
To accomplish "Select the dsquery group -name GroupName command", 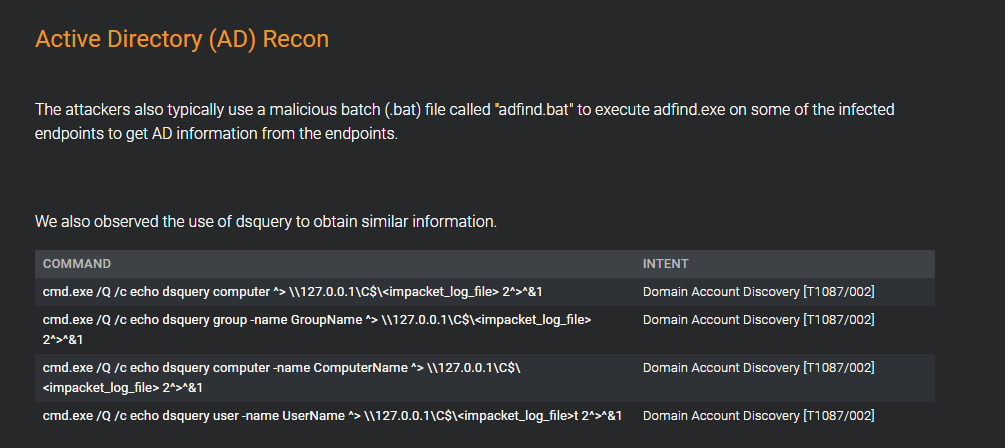I will [317, 329].
